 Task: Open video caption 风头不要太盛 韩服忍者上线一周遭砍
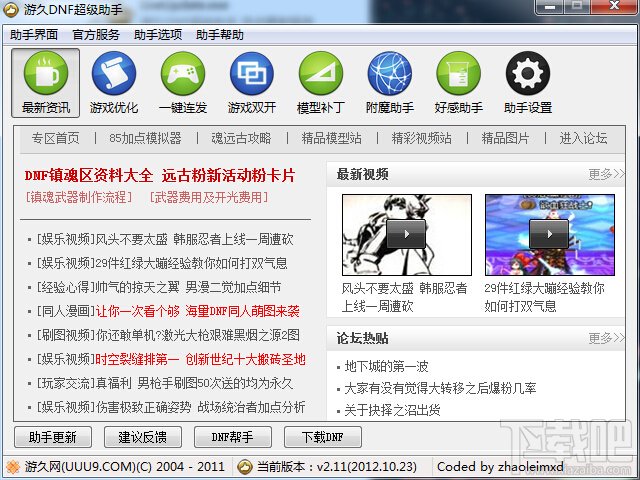click(x=404, y=297)
